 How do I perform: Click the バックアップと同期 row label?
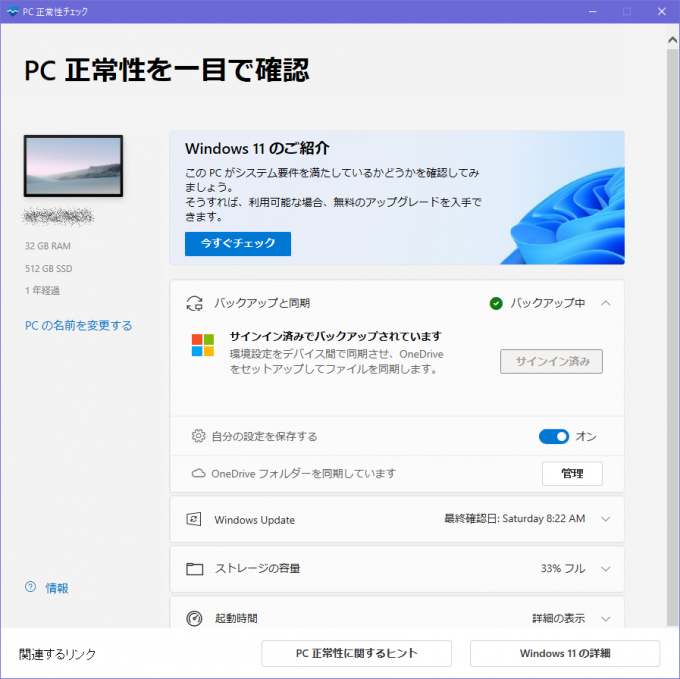click(262, 303)
